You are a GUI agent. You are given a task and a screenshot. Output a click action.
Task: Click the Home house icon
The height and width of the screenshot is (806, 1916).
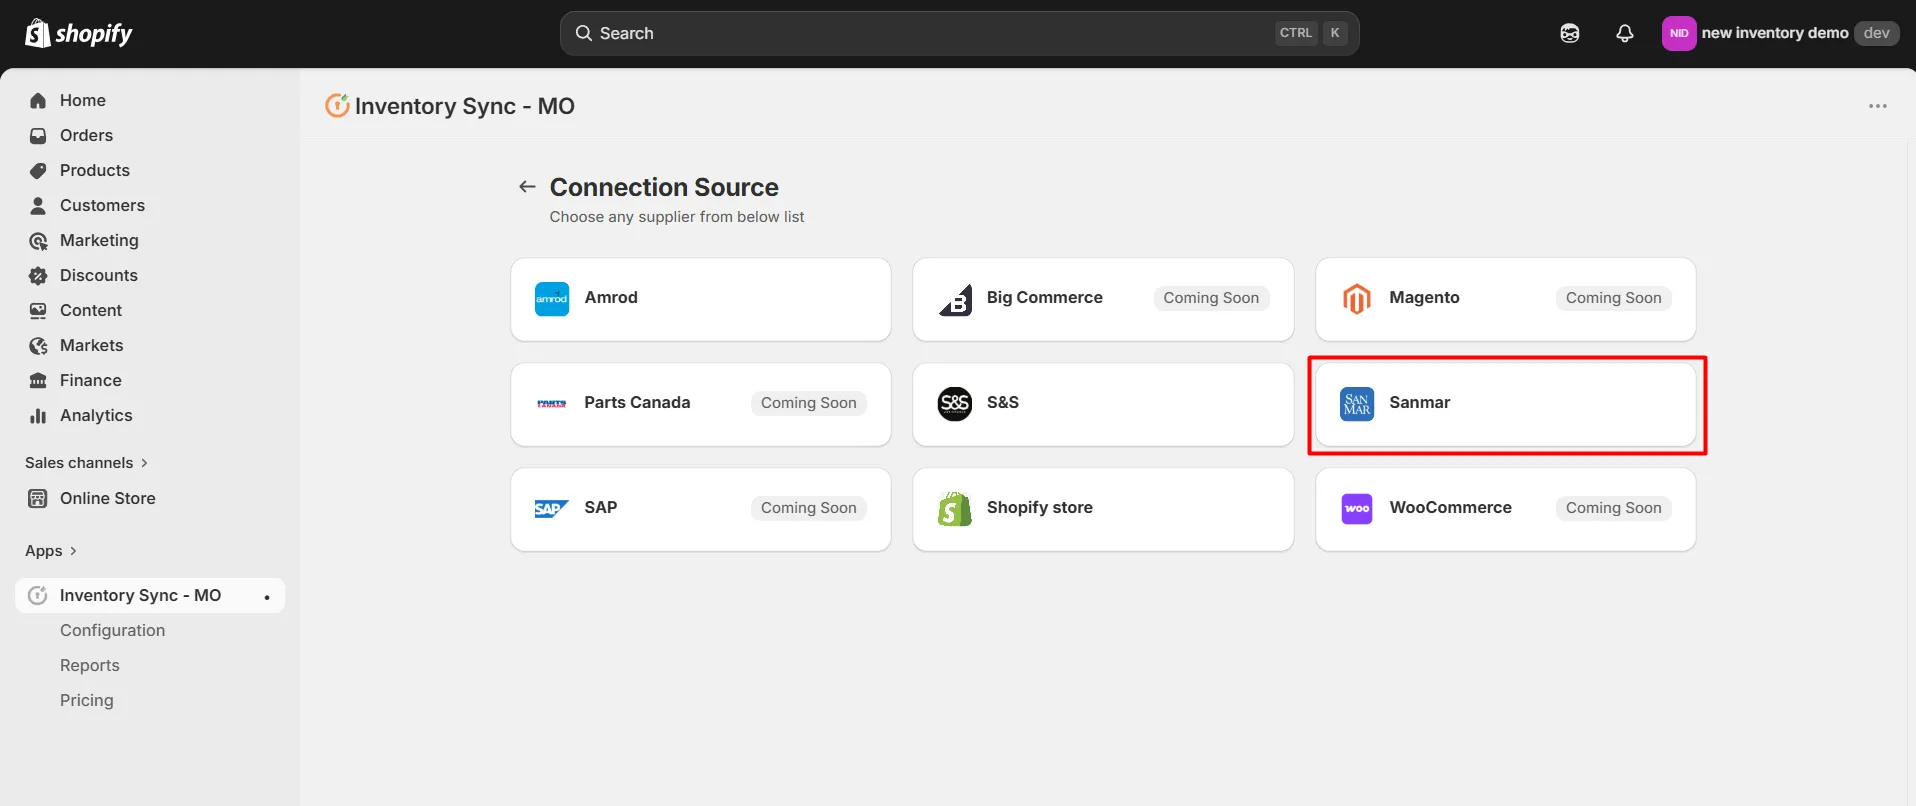pos(38,100)
